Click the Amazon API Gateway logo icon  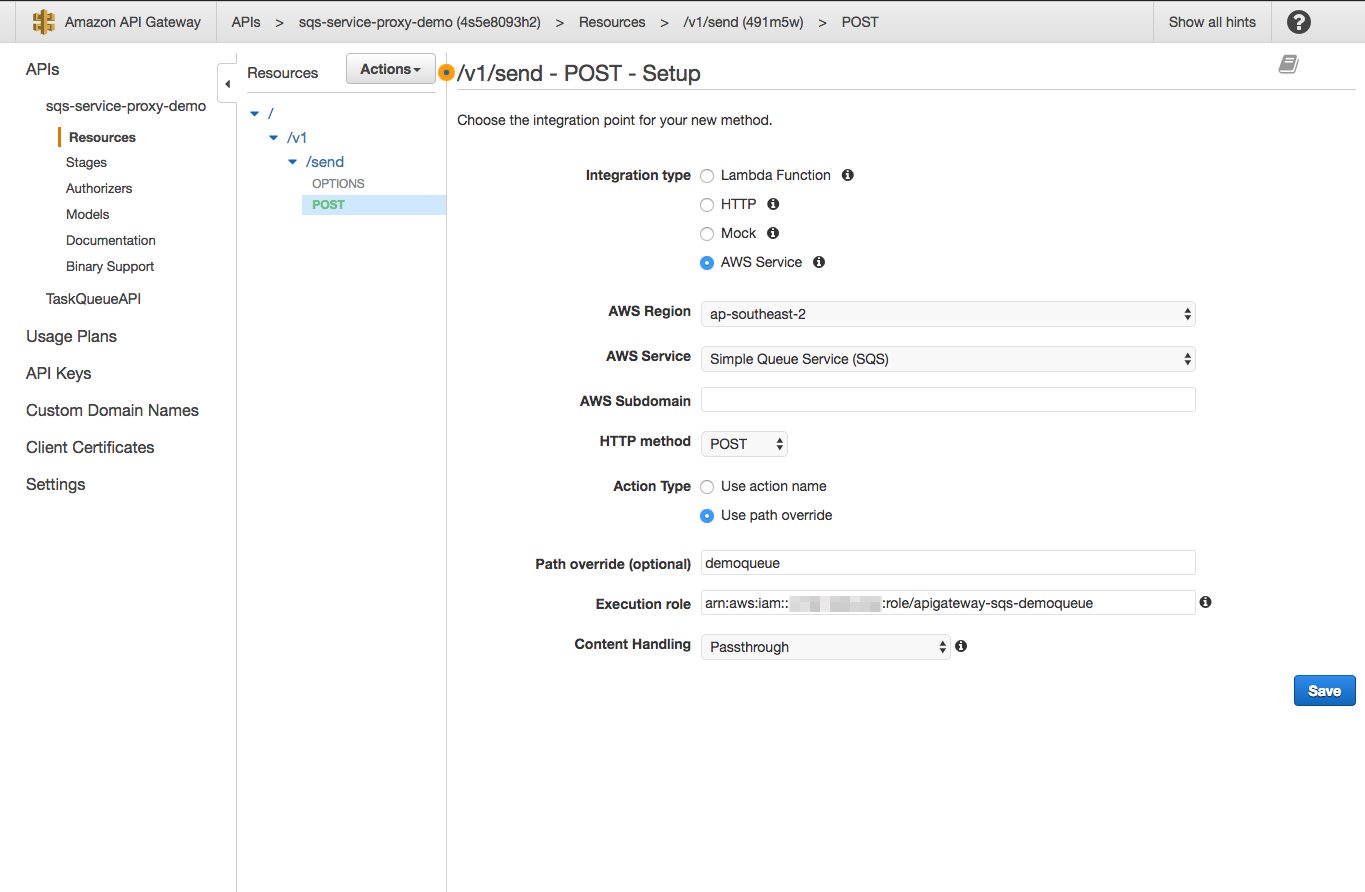click(44, 22)
